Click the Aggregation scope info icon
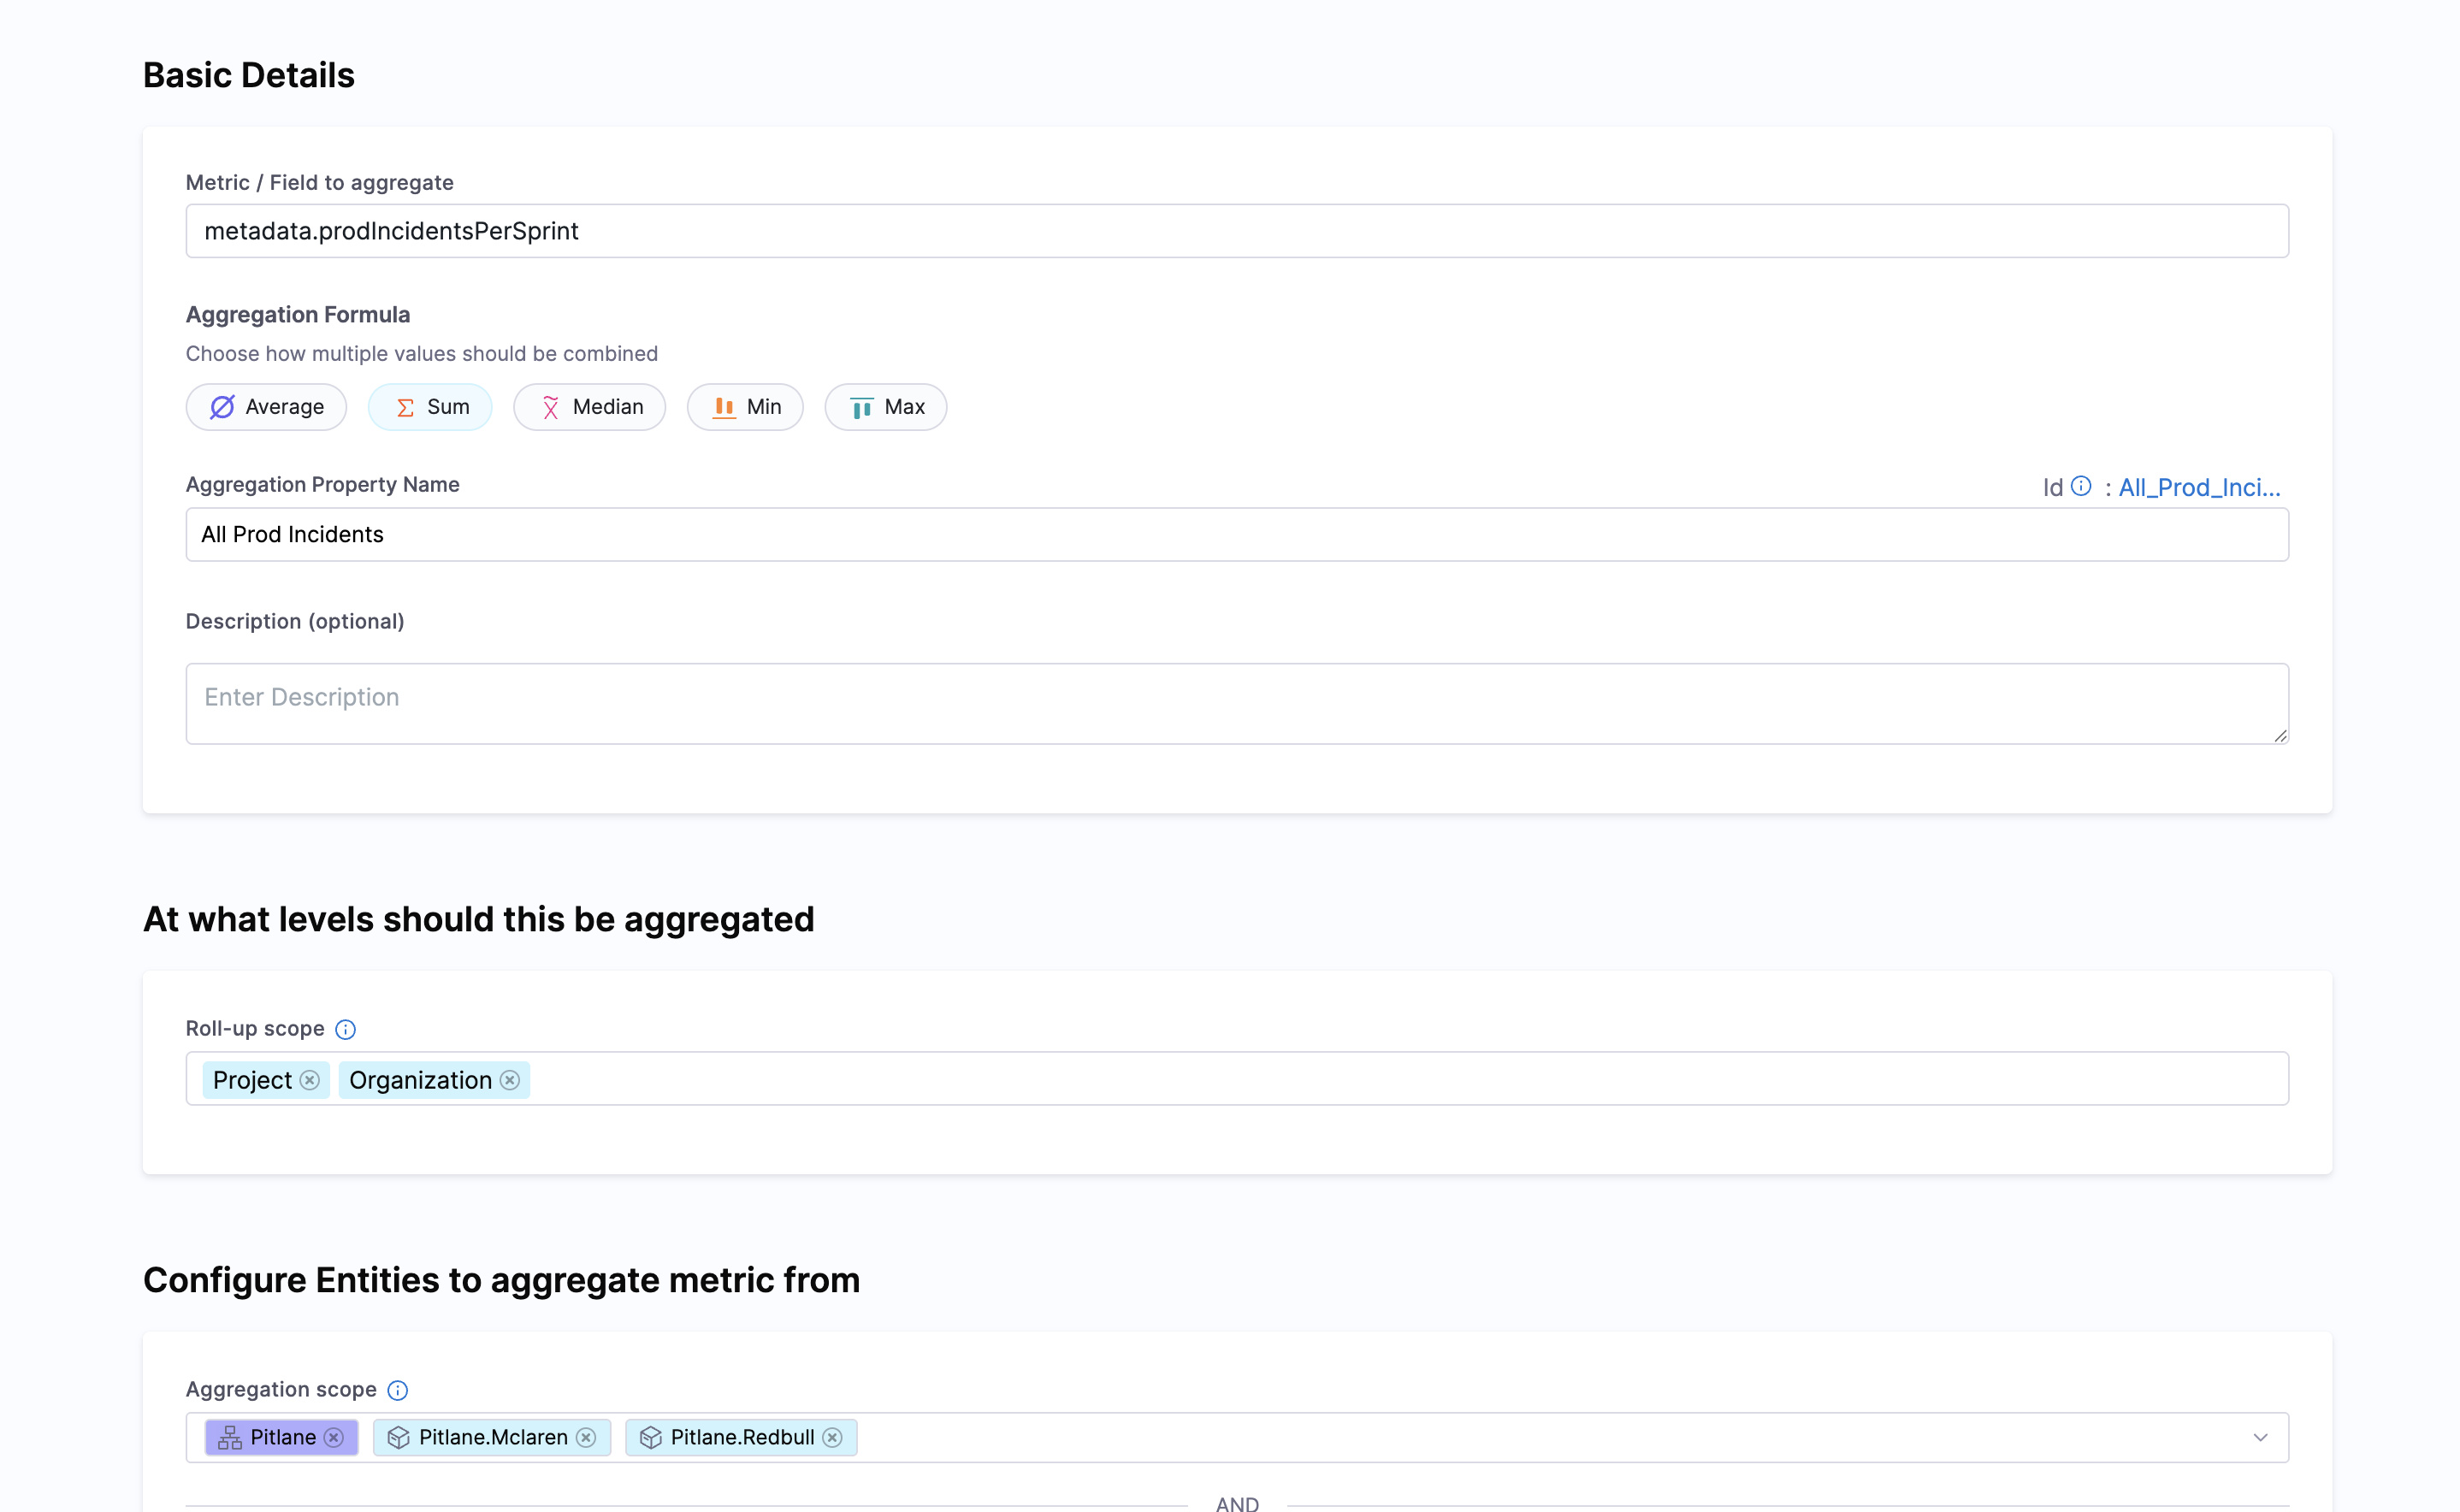The height and width of the screenshot is (1512, 2460). tap(397, 1390)
